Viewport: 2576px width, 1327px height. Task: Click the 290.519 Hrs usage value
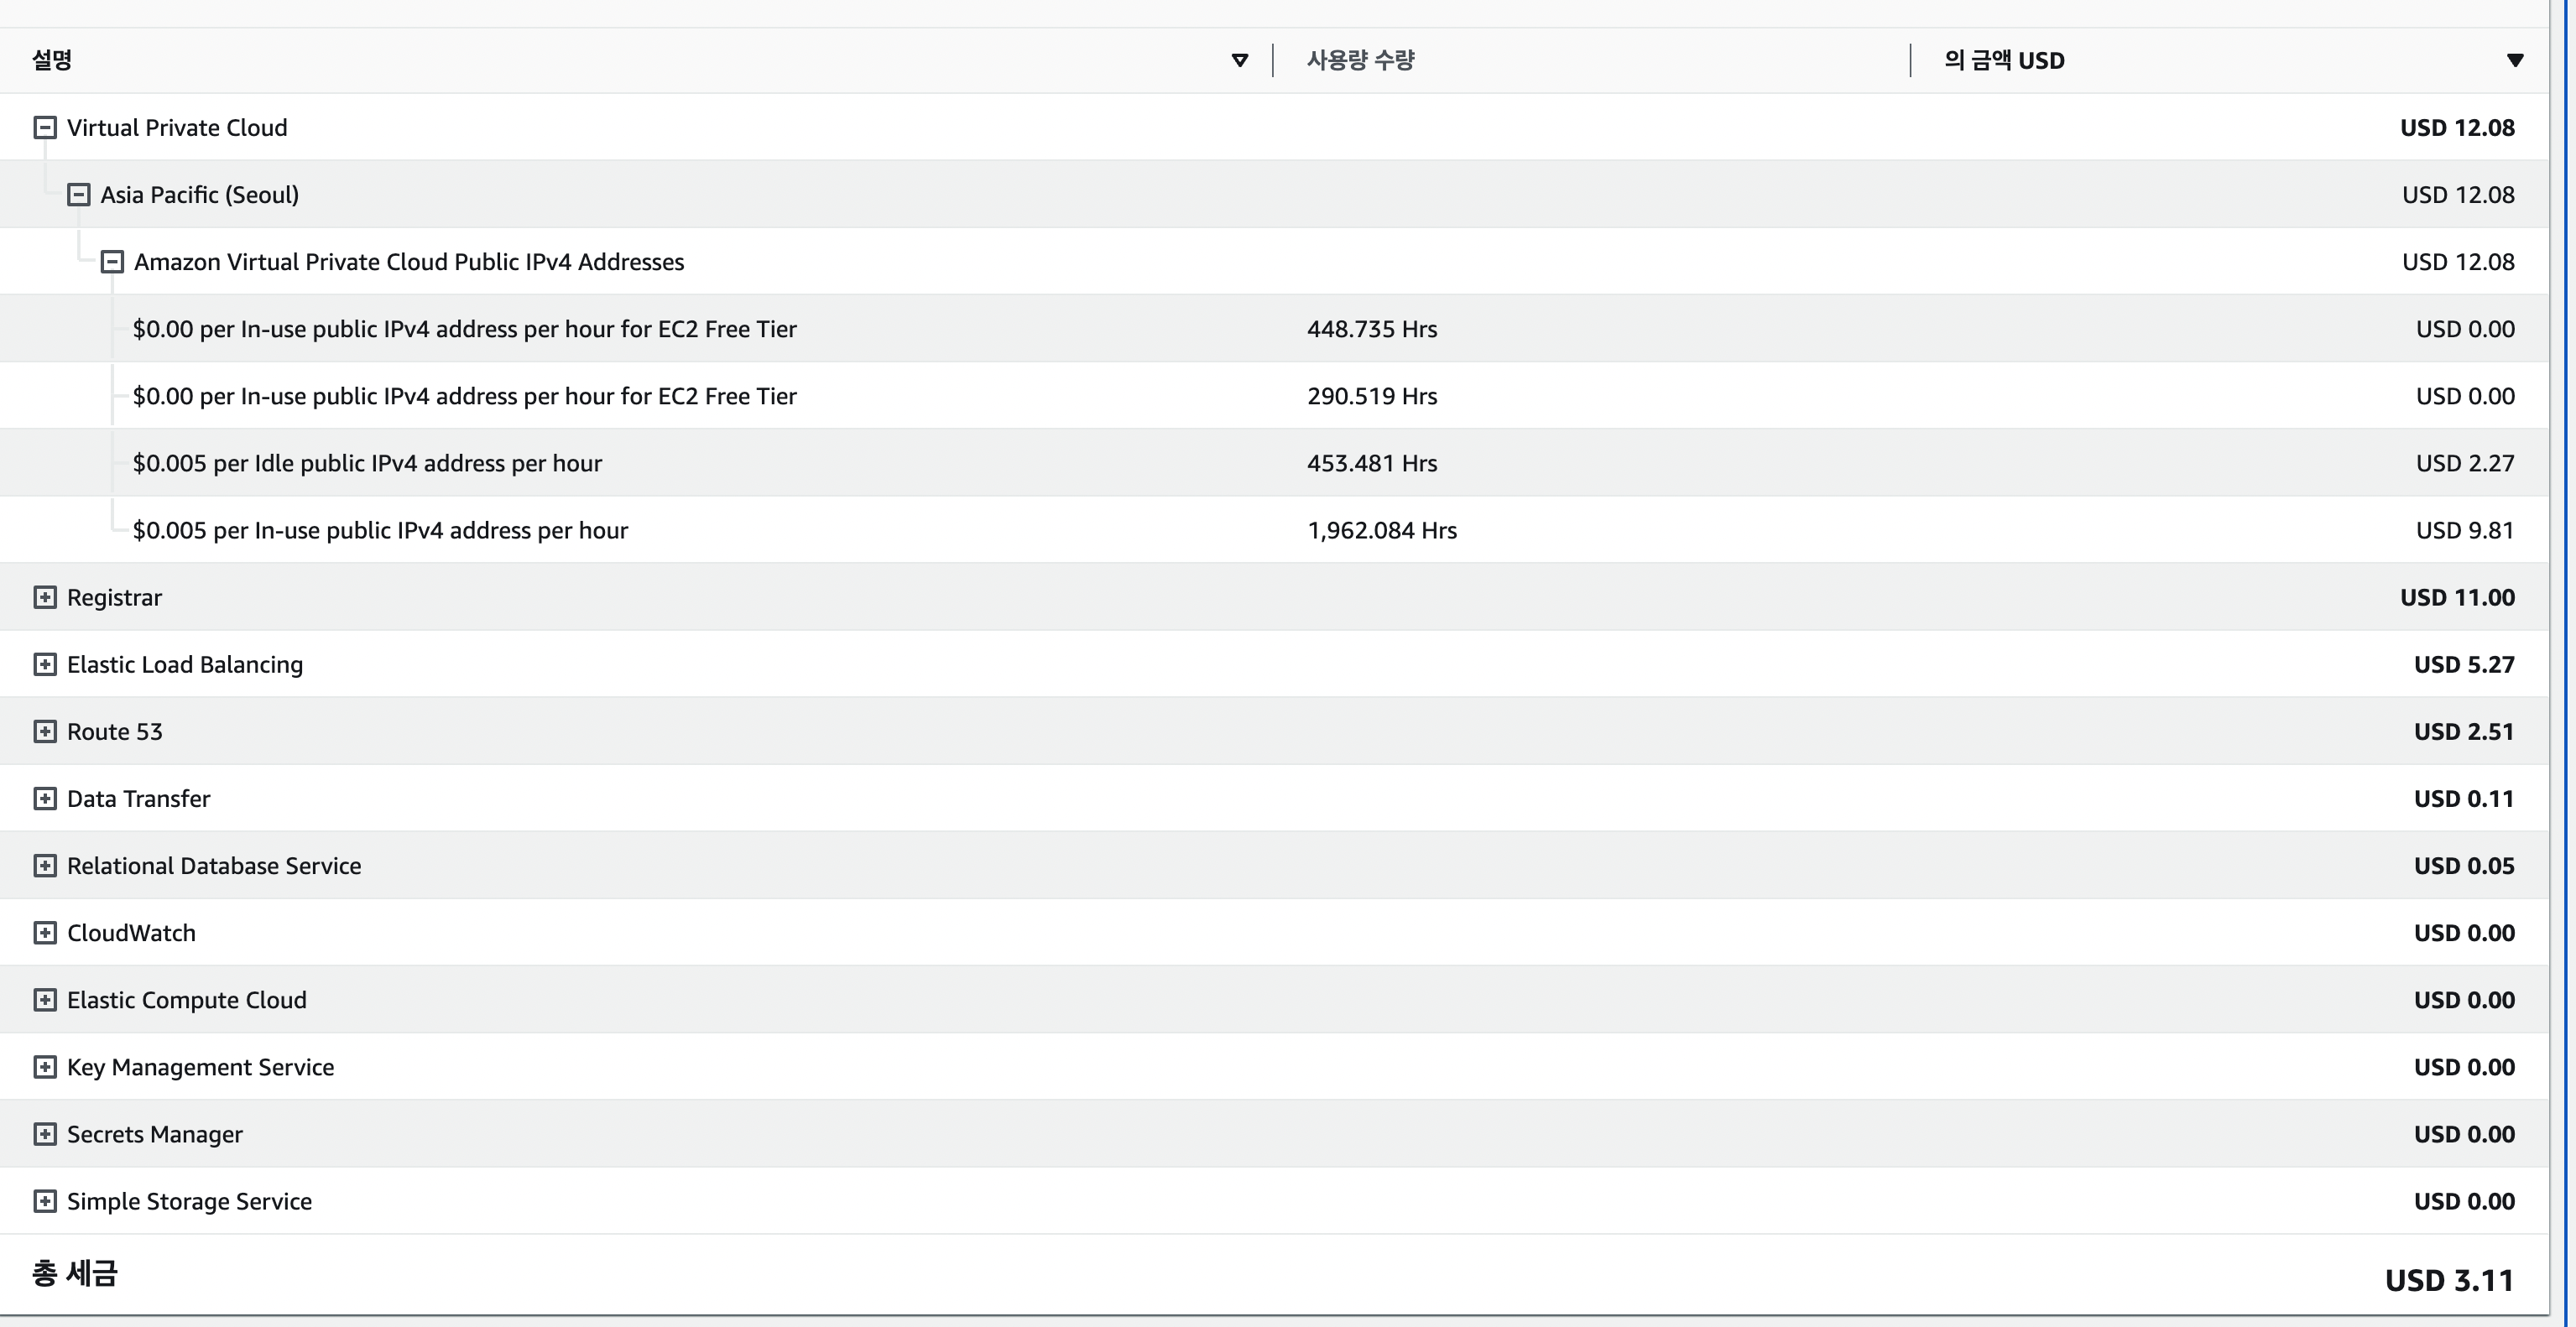pos(1372,396)
